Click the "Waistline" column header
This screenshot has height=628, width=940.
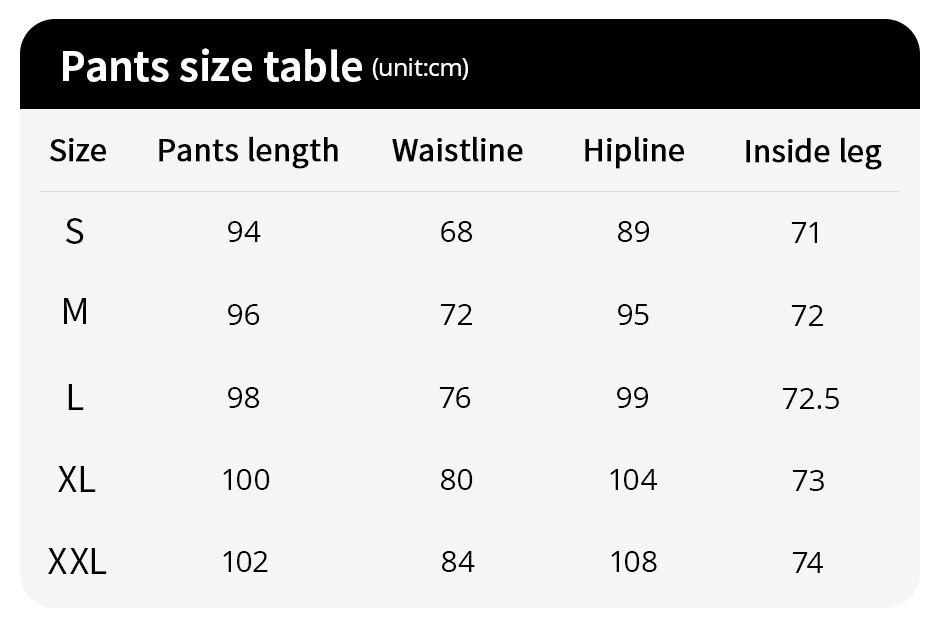457,151
